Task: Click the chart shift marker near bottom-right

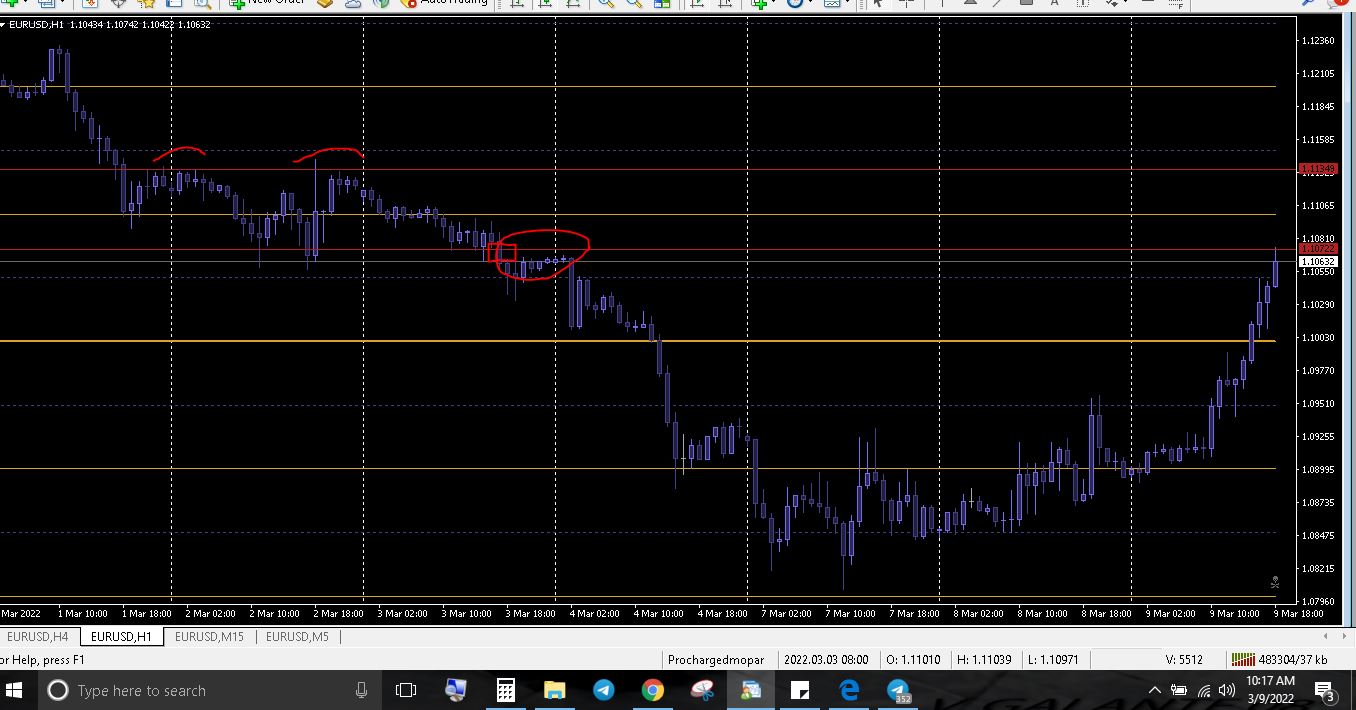Action: point(1275,582)
